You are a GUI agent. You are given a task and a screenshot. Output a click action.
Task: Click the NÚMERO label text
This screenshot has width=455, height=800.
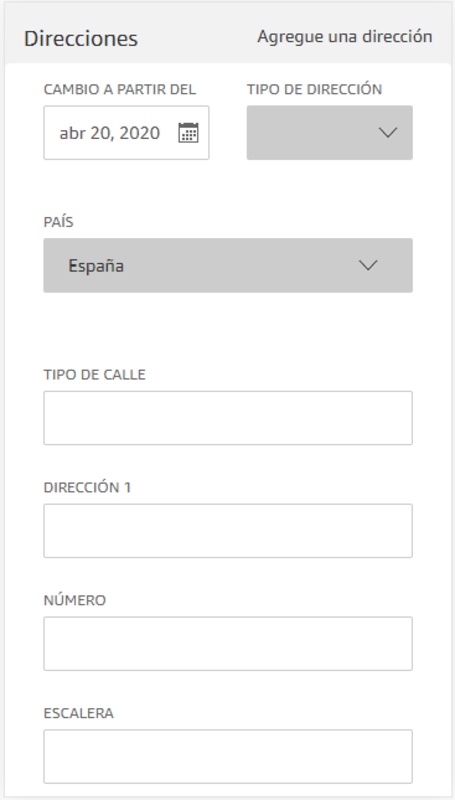coord(74,600)
